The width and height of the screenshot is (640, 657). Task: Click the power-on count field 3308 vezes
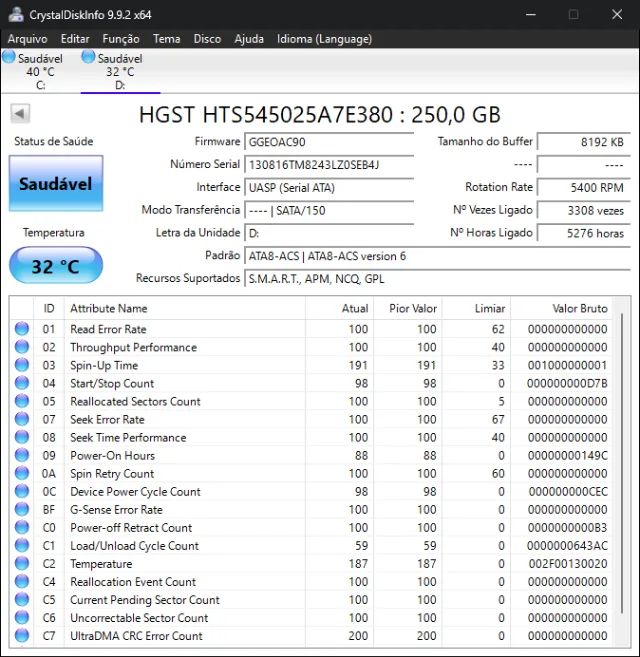583,210
